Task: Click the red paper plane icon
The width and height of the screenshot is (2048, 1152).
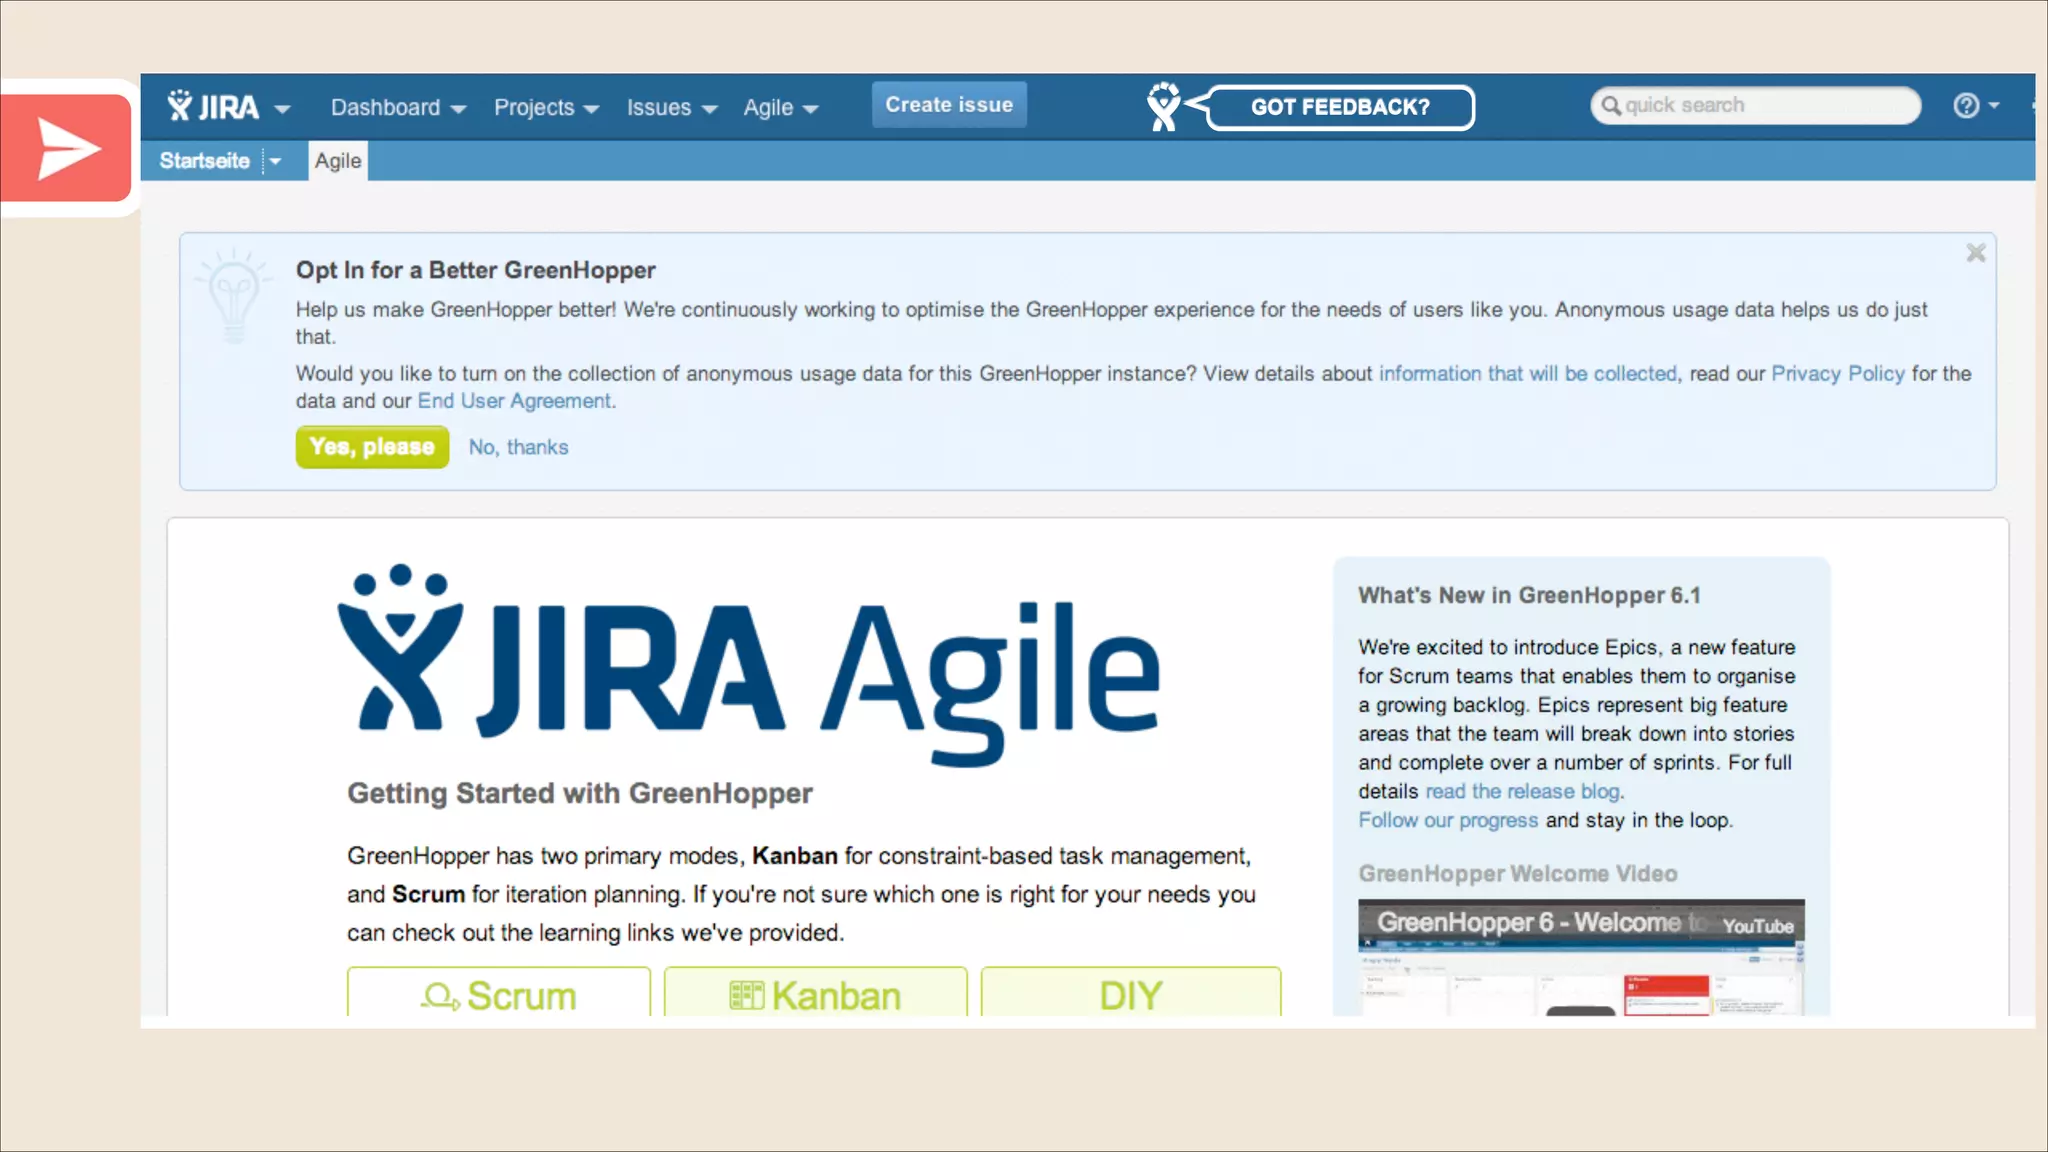Action: [67, 149]
